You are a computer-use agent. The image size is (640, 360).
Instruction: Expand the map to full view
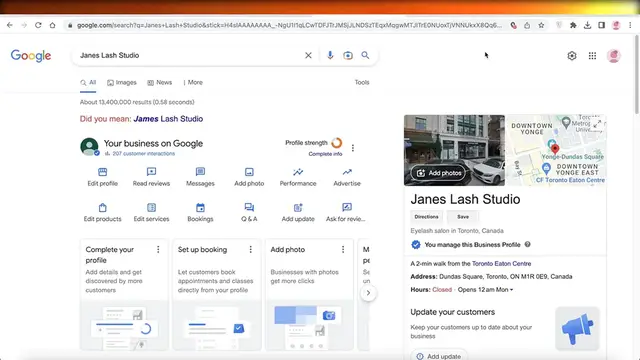tap(597, 124)
